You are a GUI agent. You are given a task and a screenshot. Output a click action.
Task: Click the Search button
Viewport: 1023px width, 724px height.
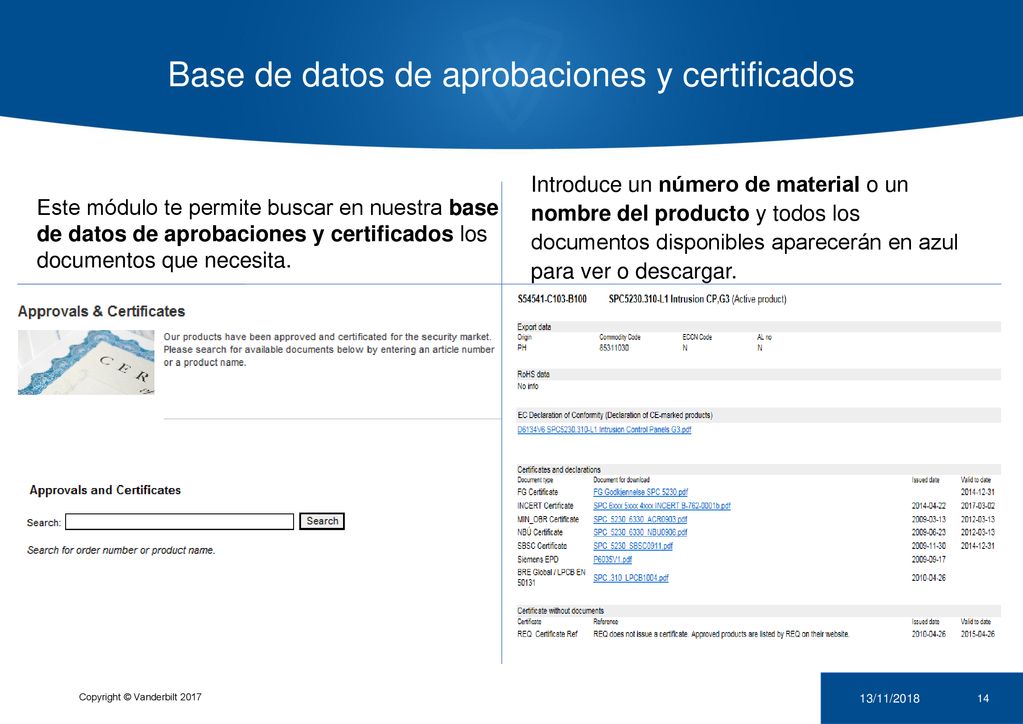point(322,521)
